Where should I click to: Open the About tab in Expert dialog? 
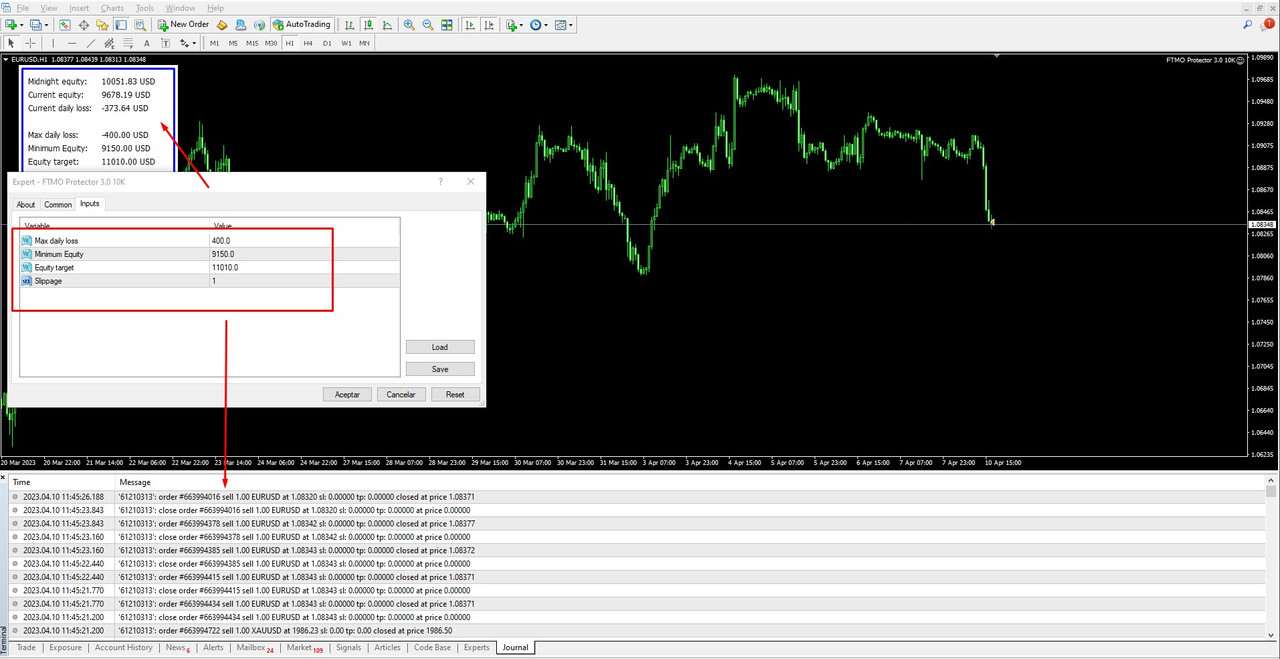26,204
